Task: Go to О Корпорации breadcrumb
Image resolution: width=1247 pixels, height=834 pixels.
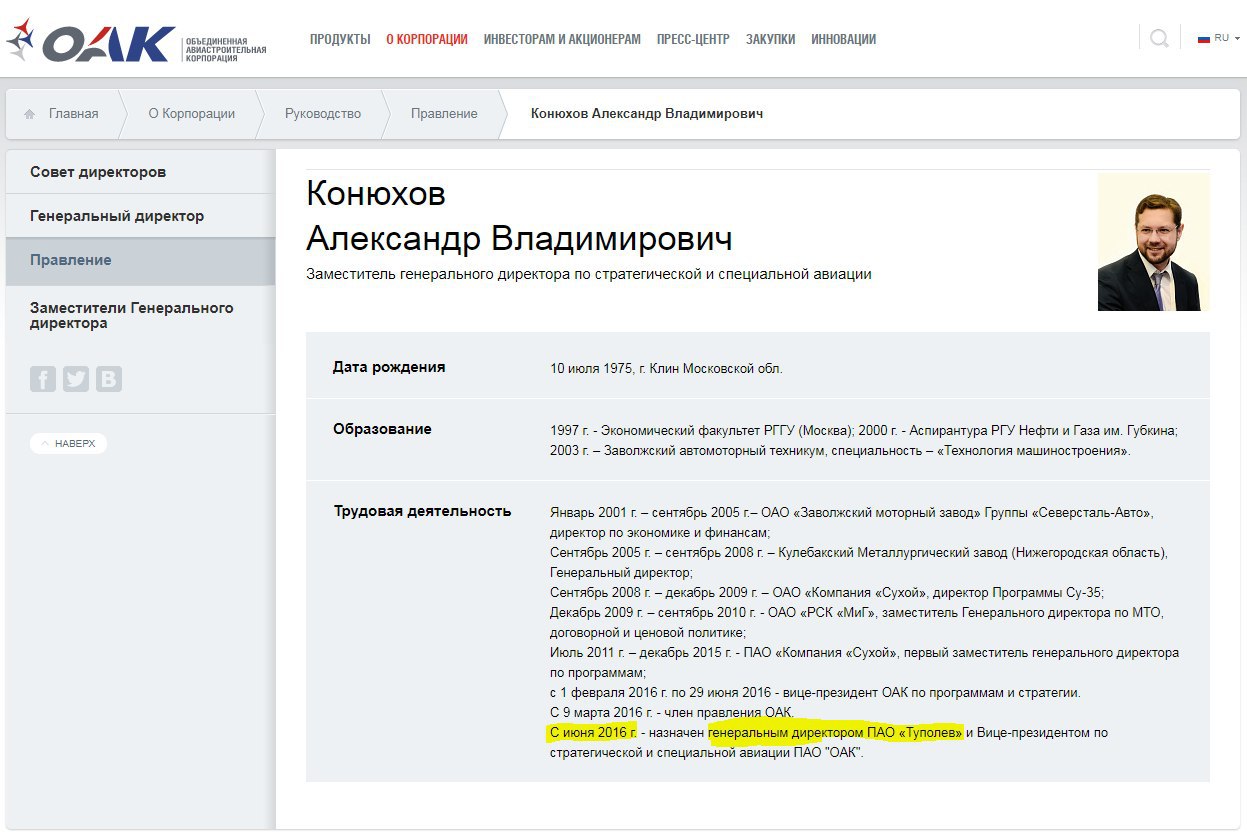Action: (192, 114)
